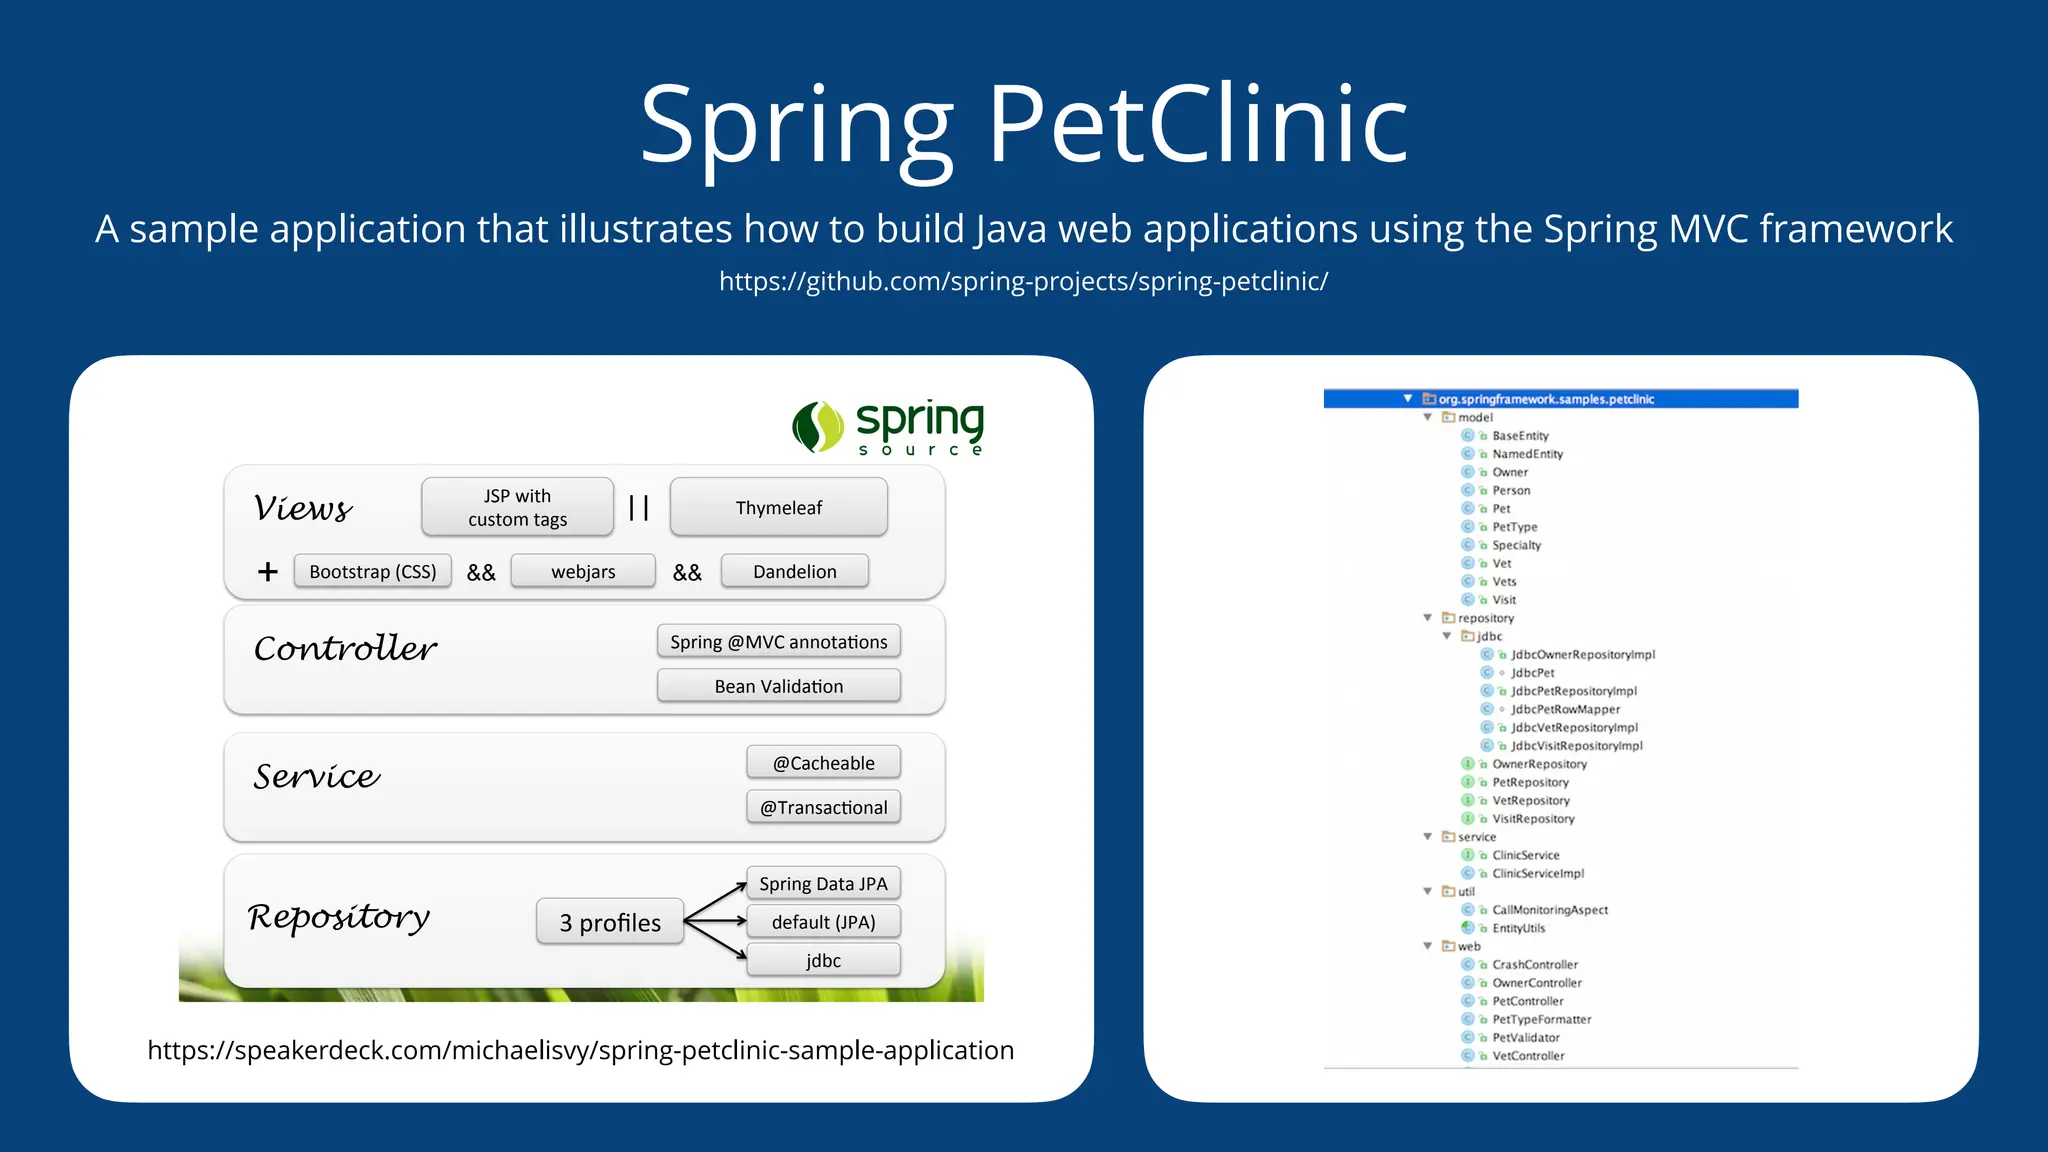Image resolution: width=2048 pixels, height=1152 pixels.
Task: Click the class icon beside Specialty
Action: 1468,545
